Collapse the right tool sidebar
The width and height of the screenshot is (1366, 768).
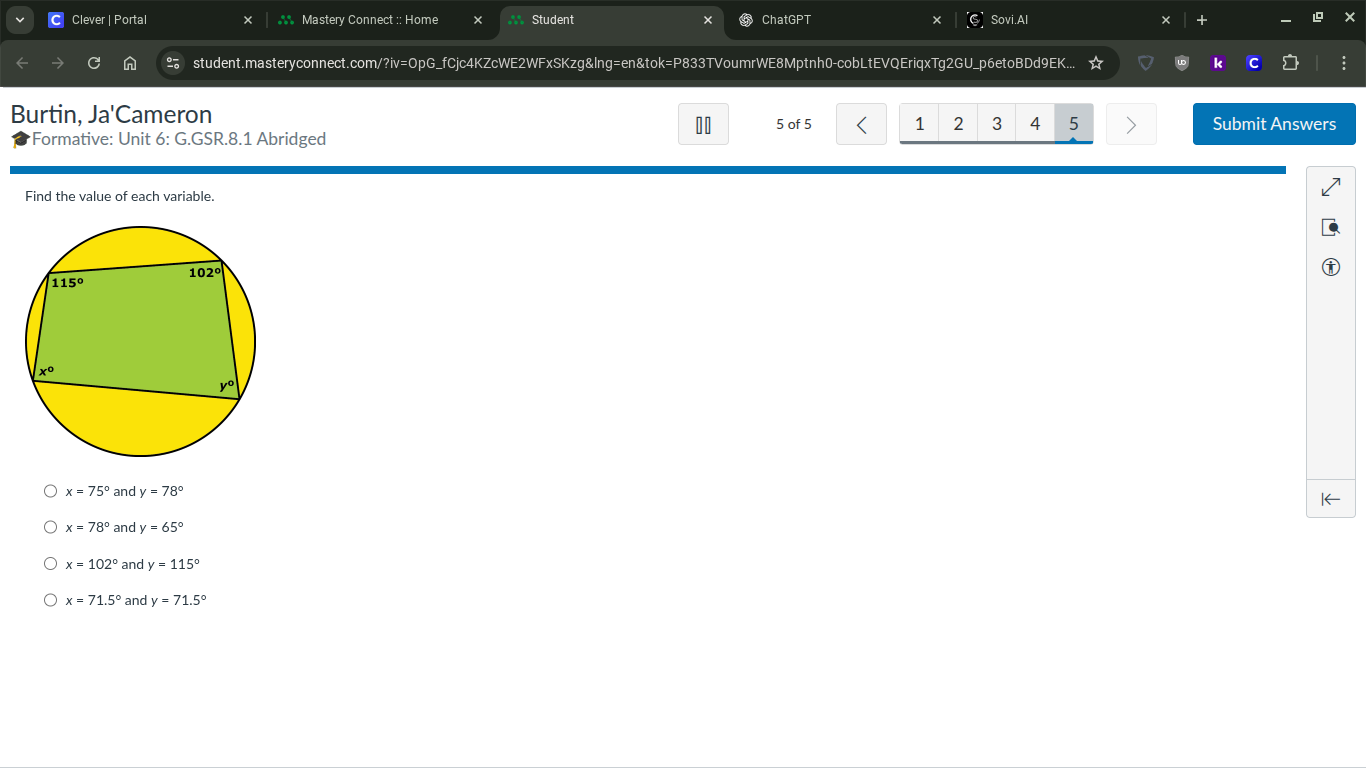[1330, 499]
